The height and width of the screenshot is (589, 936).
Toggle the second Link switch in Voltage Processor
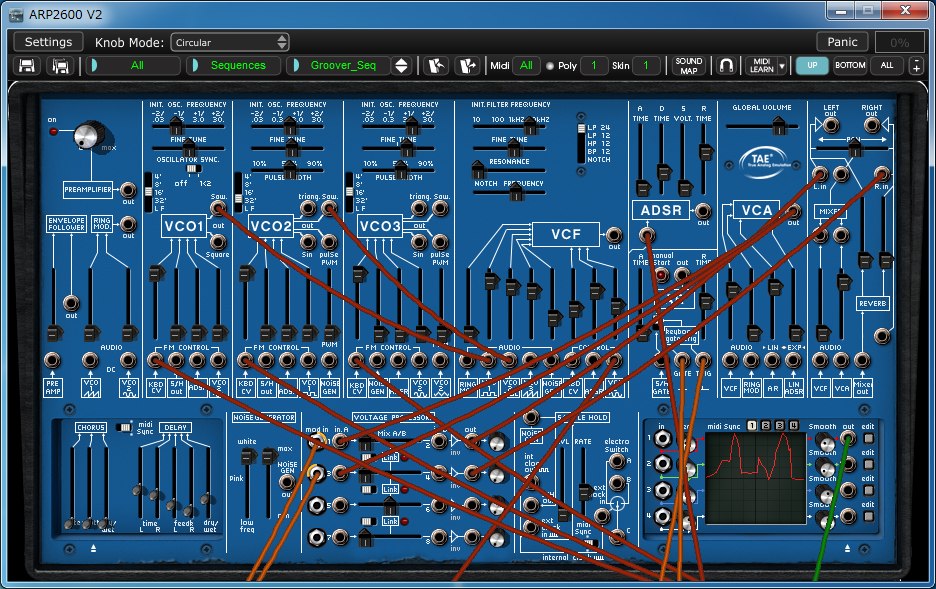click(x=370, y=489)
